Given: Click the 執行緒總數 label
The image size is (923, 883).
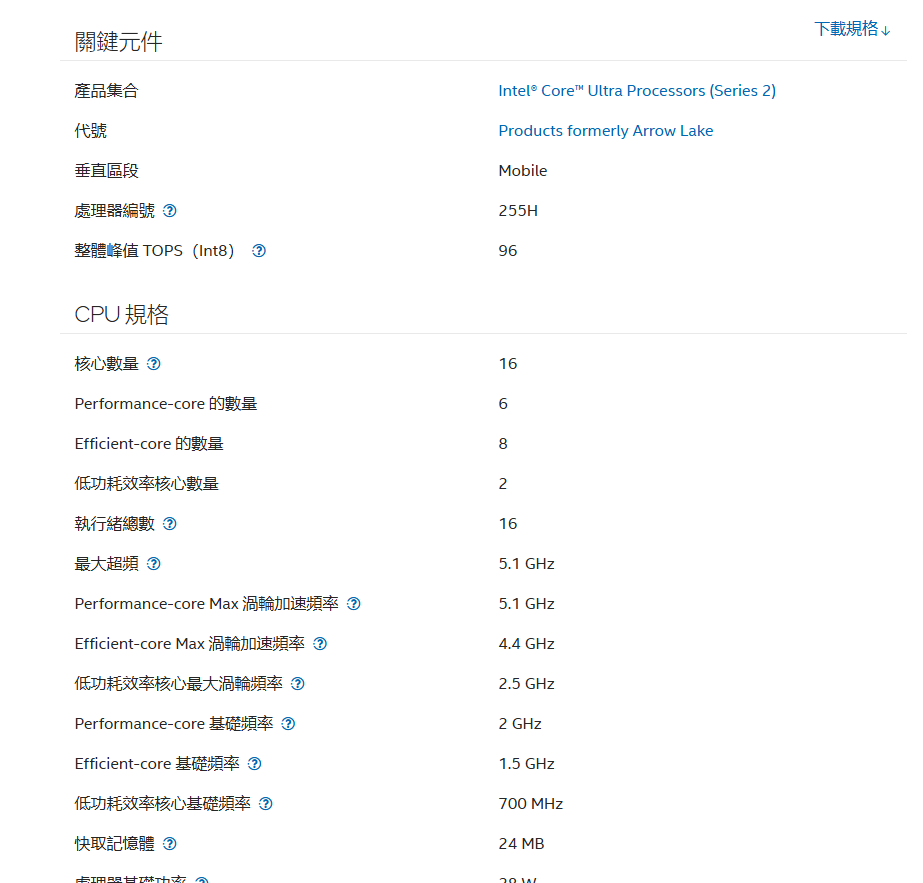Looking at the screenshot, I should 115,524.
